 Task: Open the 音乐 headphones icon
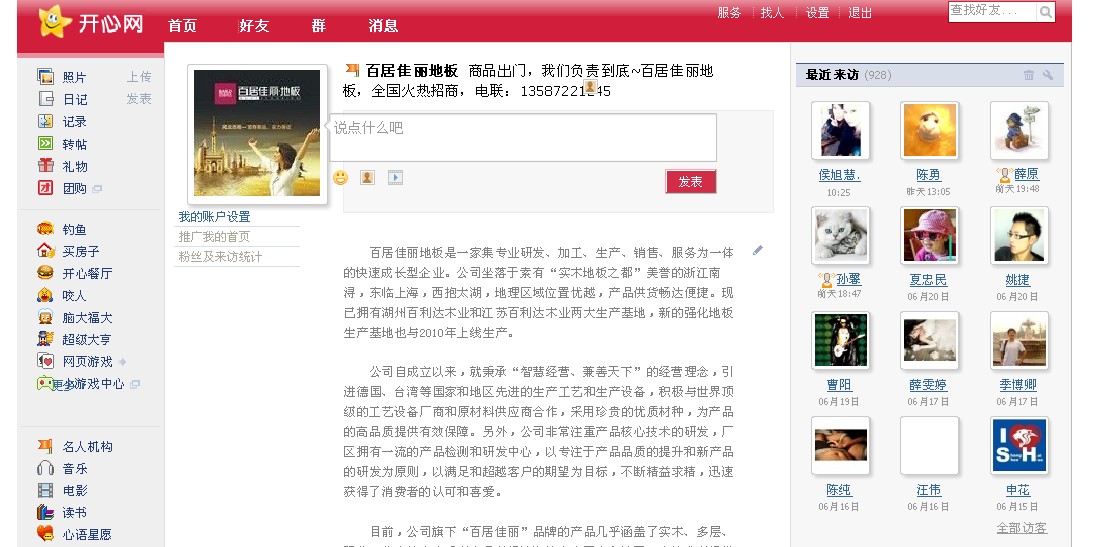pos(46,468)
